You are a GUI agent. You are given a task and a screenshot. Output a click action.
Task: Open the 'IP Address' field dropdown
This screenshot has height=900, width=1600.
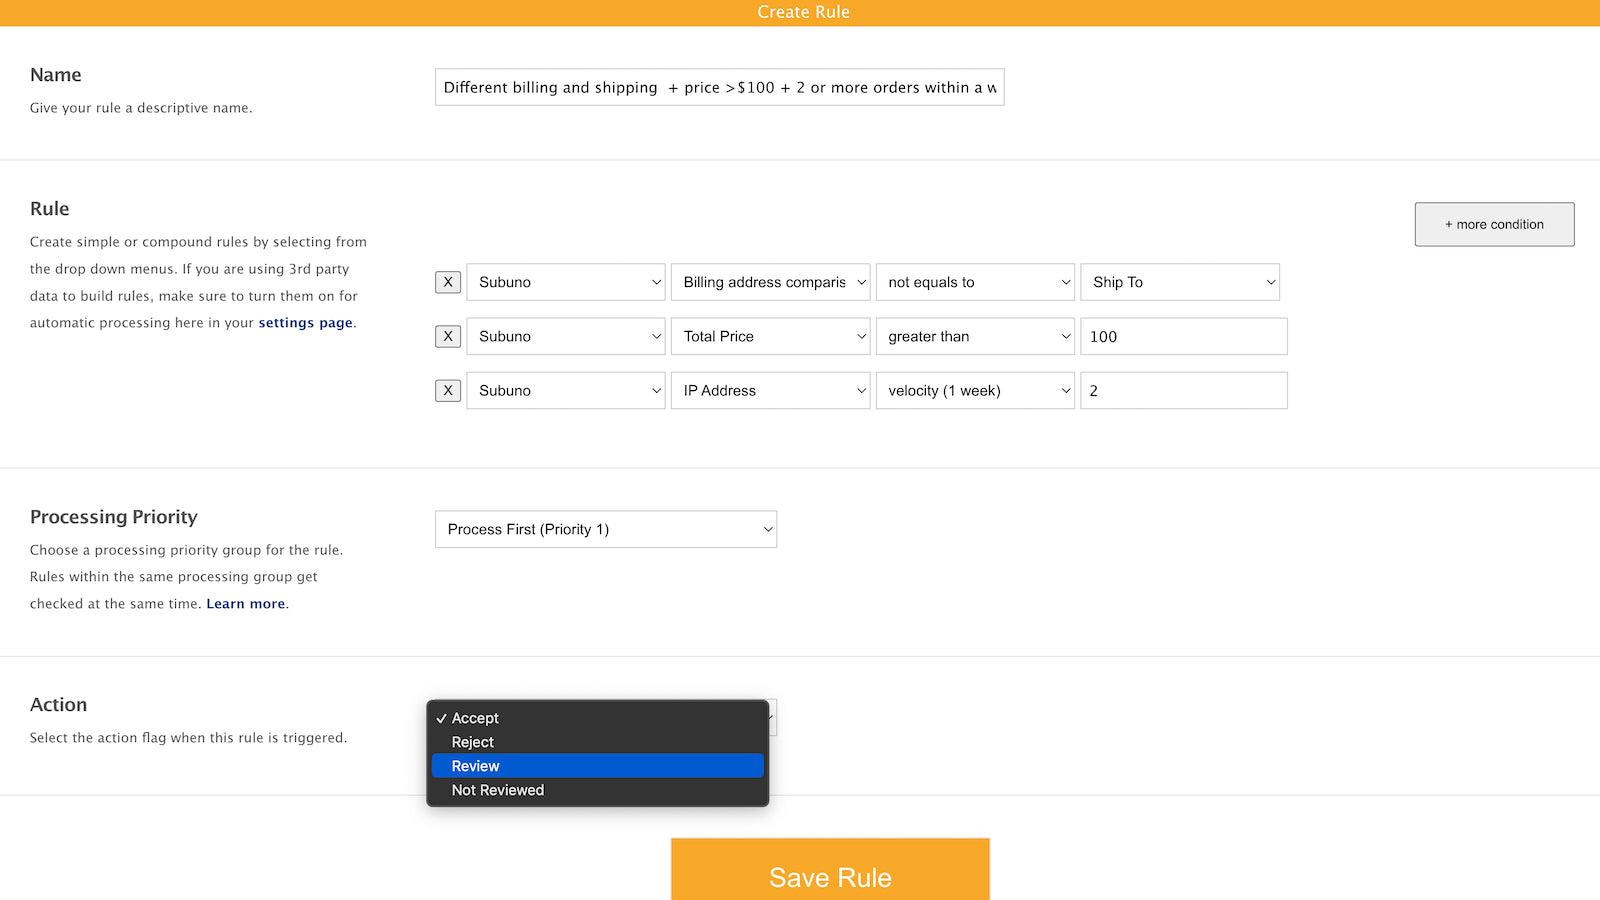point(770,390)
